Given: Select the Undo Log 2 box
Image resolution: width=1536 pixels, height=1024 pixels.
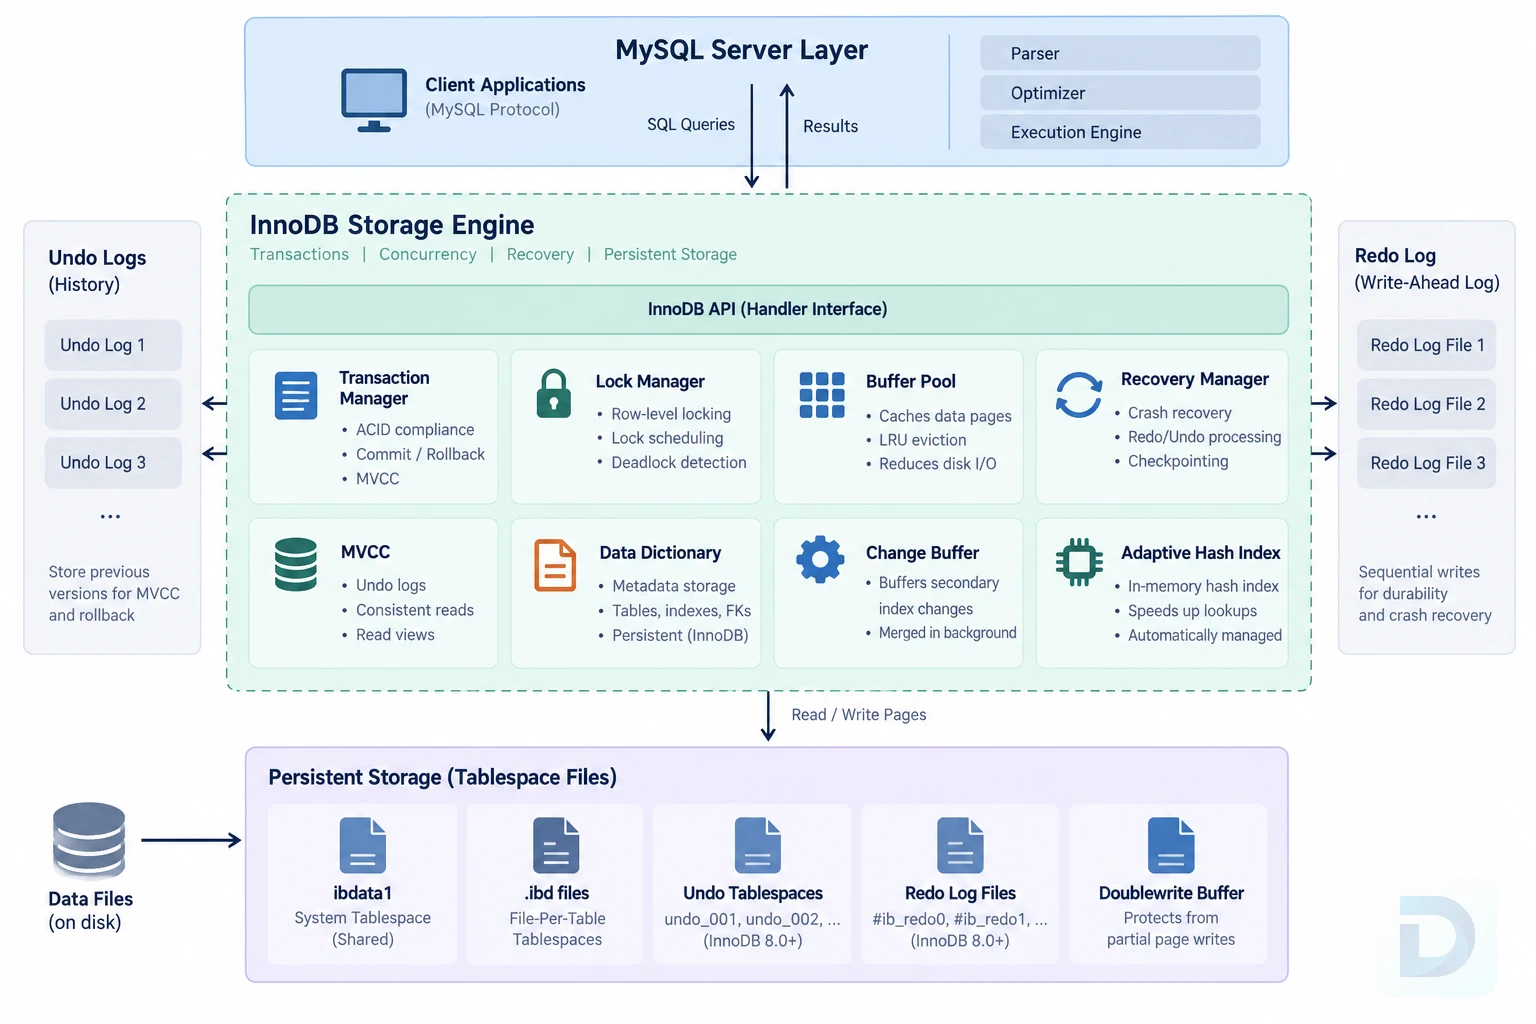Looking at the screenshot, I should [113, 404].
